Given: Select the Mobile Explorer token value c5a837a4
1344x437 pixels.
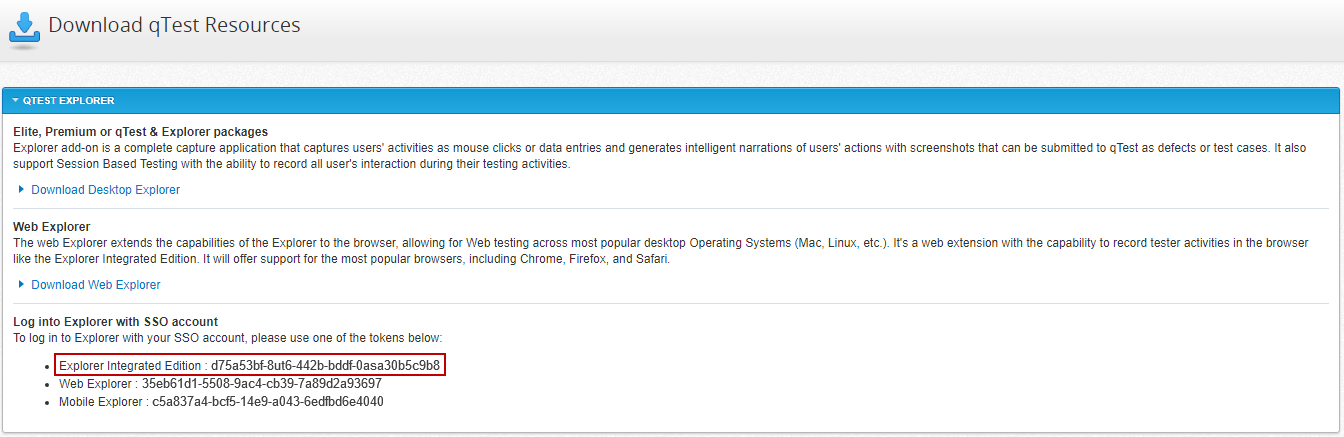Looking at the screenshot, I should point(268,402).
